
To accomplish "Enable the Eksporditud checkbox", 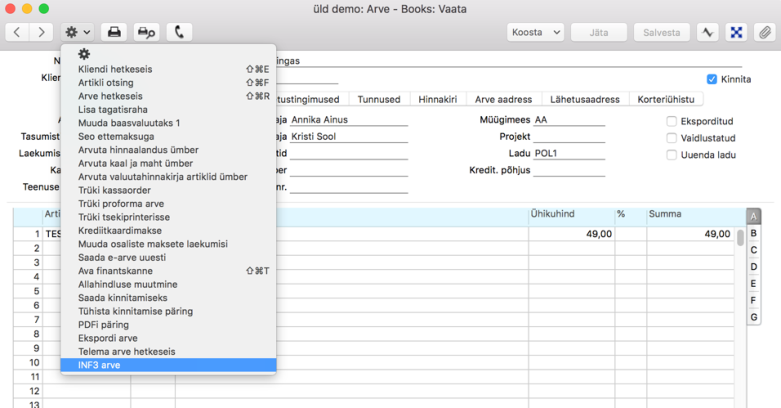I will click(x=671, y=121).
